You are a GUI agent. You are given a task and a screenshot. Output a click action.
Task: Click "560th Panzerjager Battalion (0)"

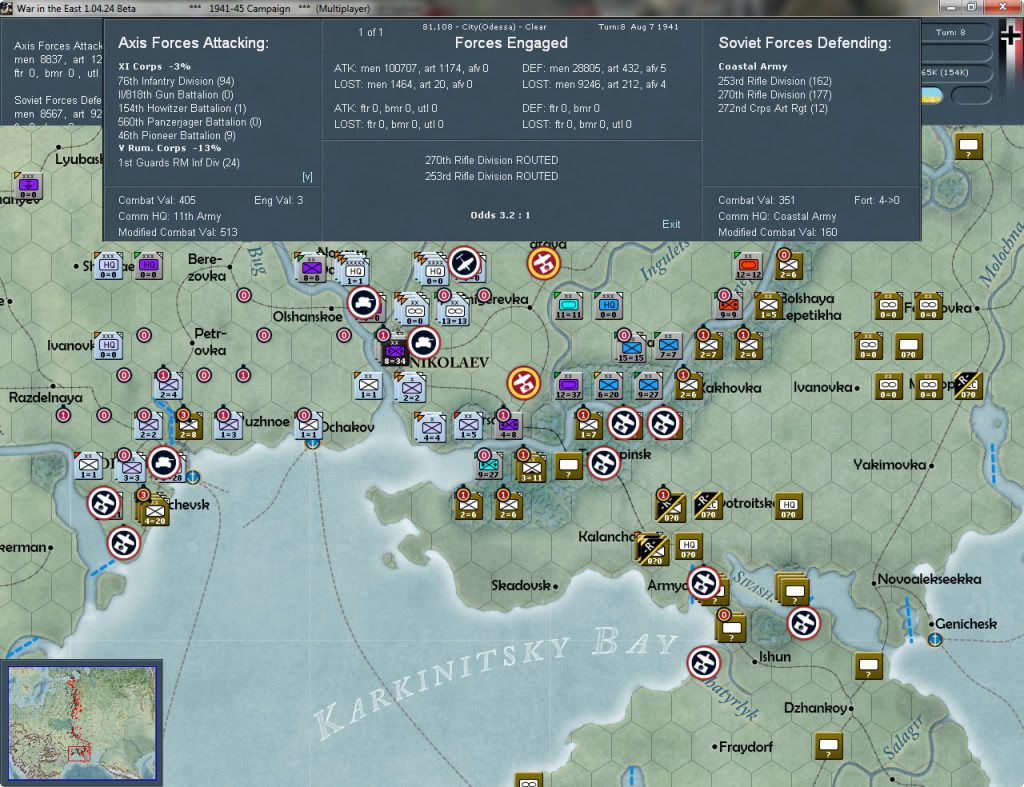pos(189,122)
